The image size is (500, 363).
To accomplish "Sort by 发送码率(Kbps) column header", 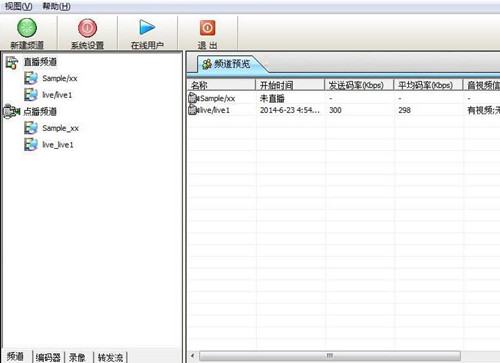I will [359, 85].
